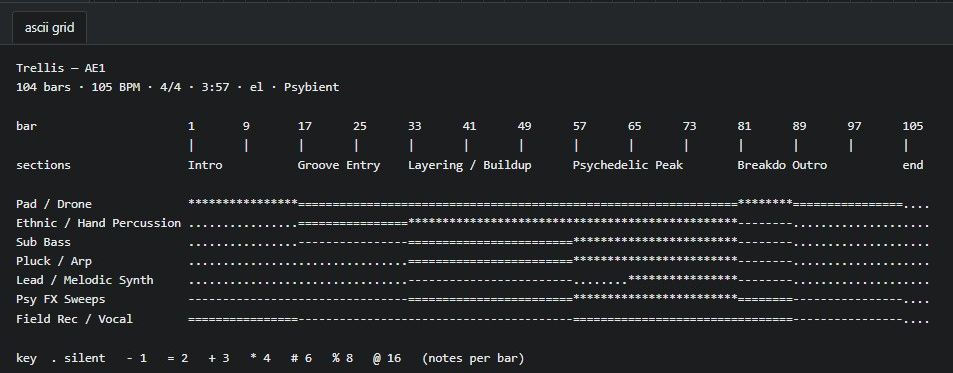The width and height of the screenshot is (953, 373).
Task: Click the 'Pad / Drone' track name
Action: pyautogui.click(x=53, y=204)
